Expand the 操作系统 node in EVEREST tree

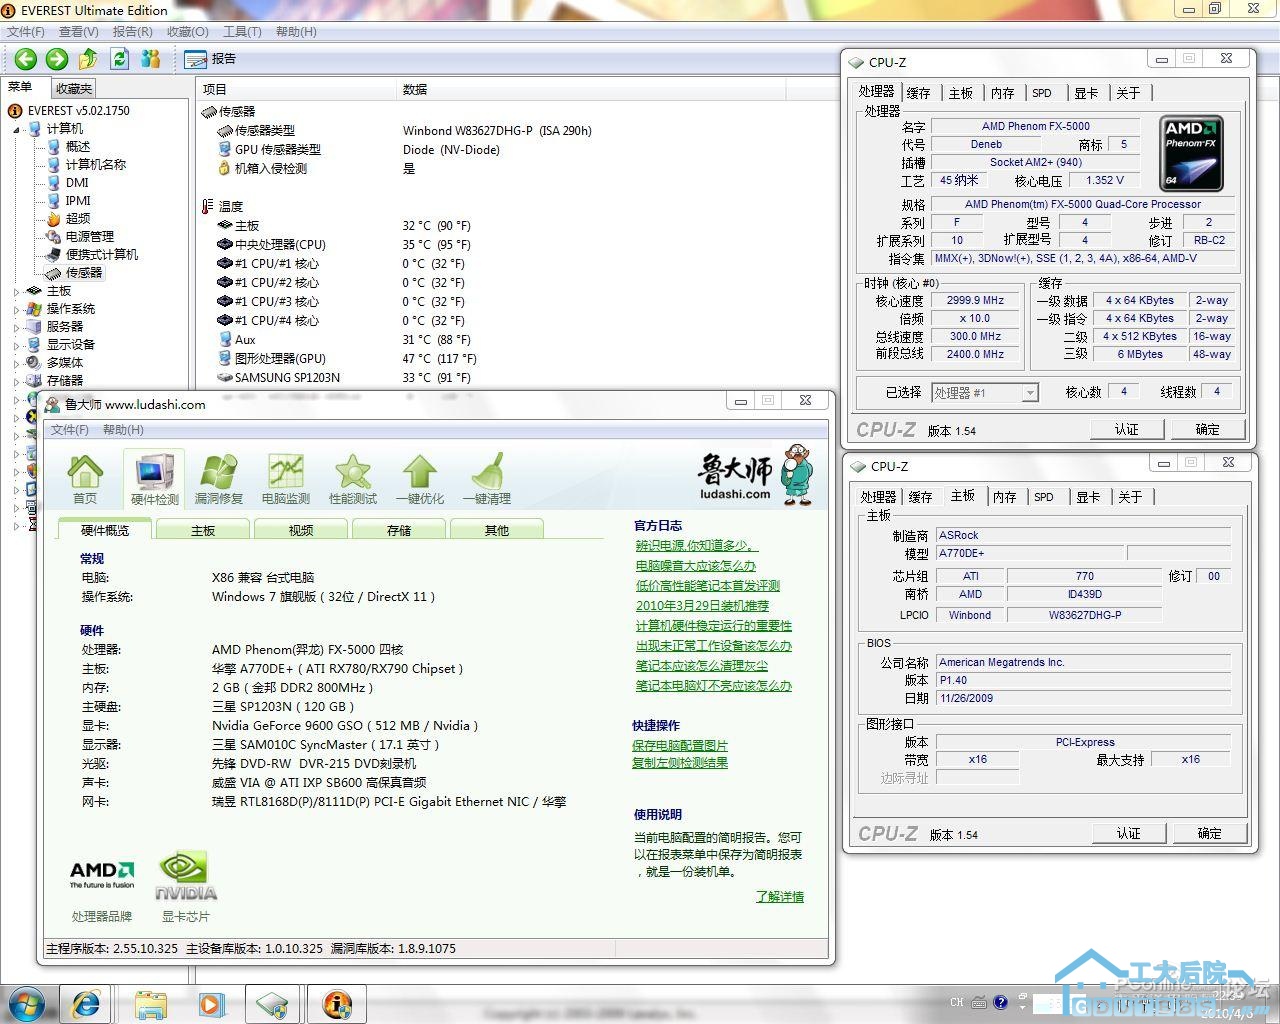(x=17, y=310)
